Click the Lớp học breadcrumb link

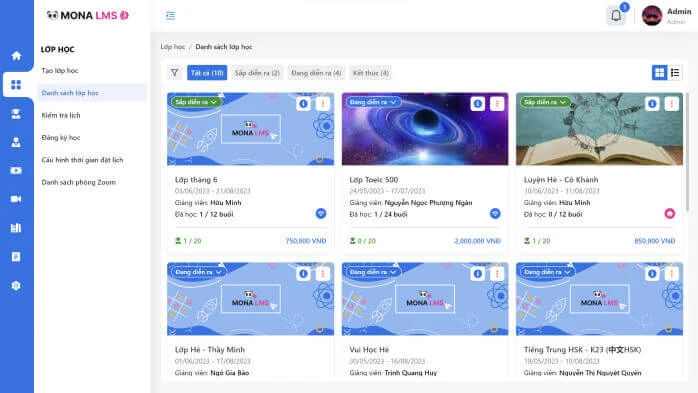pos(173,47)
